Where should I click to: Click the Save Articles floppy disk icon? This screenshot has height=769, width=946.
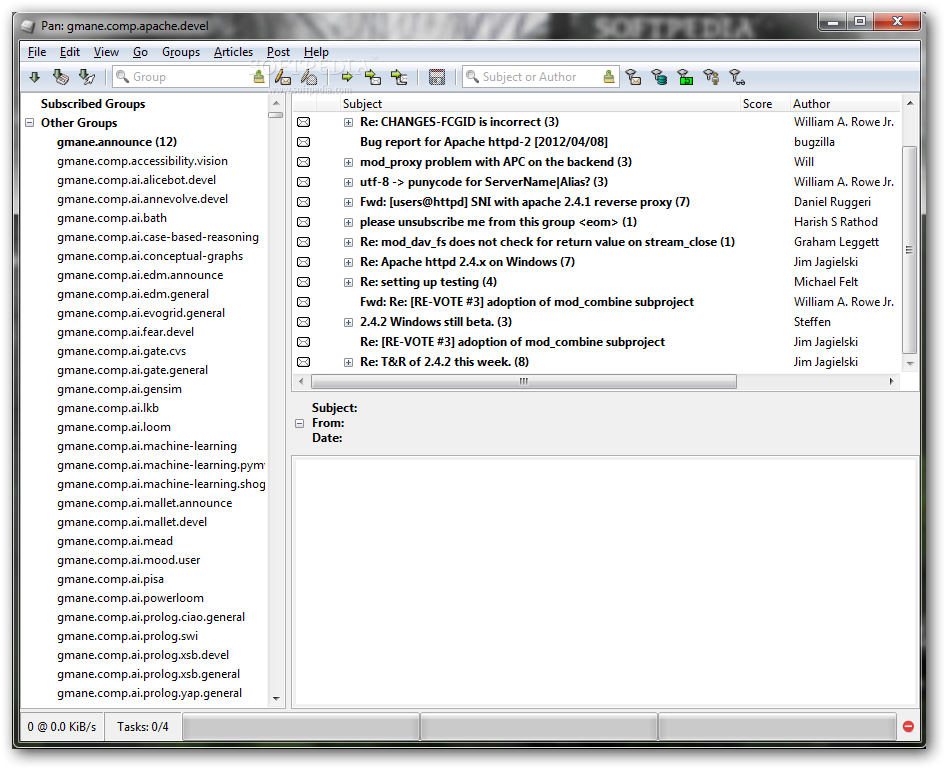click(x=436, y=77)
